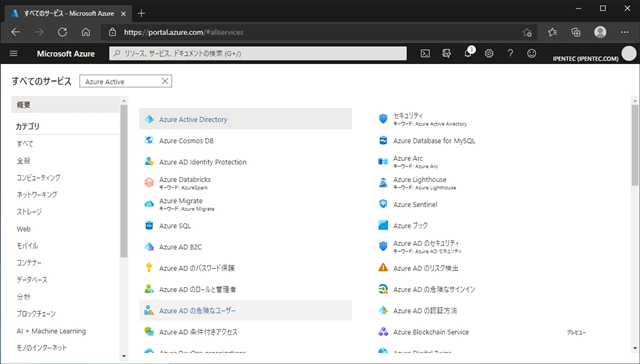Viewport: 640px width, 364px height.
Task: Open the feedback smiley icon
Action: coord(531,53)
